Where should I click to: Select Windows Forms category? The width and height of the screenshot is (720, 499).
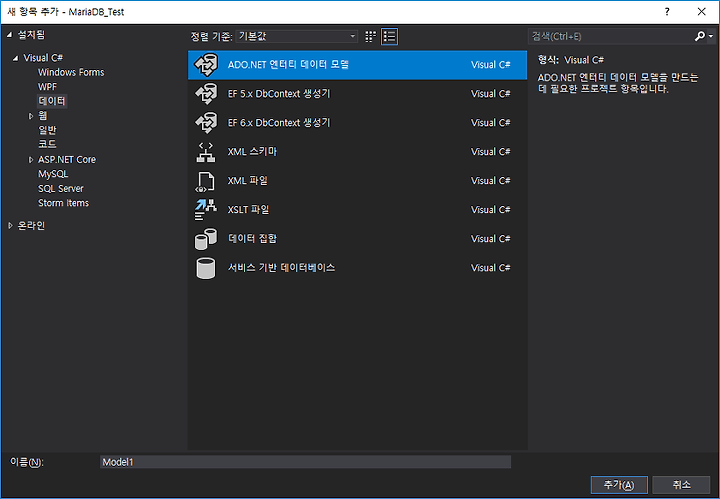tap(71, 72)
